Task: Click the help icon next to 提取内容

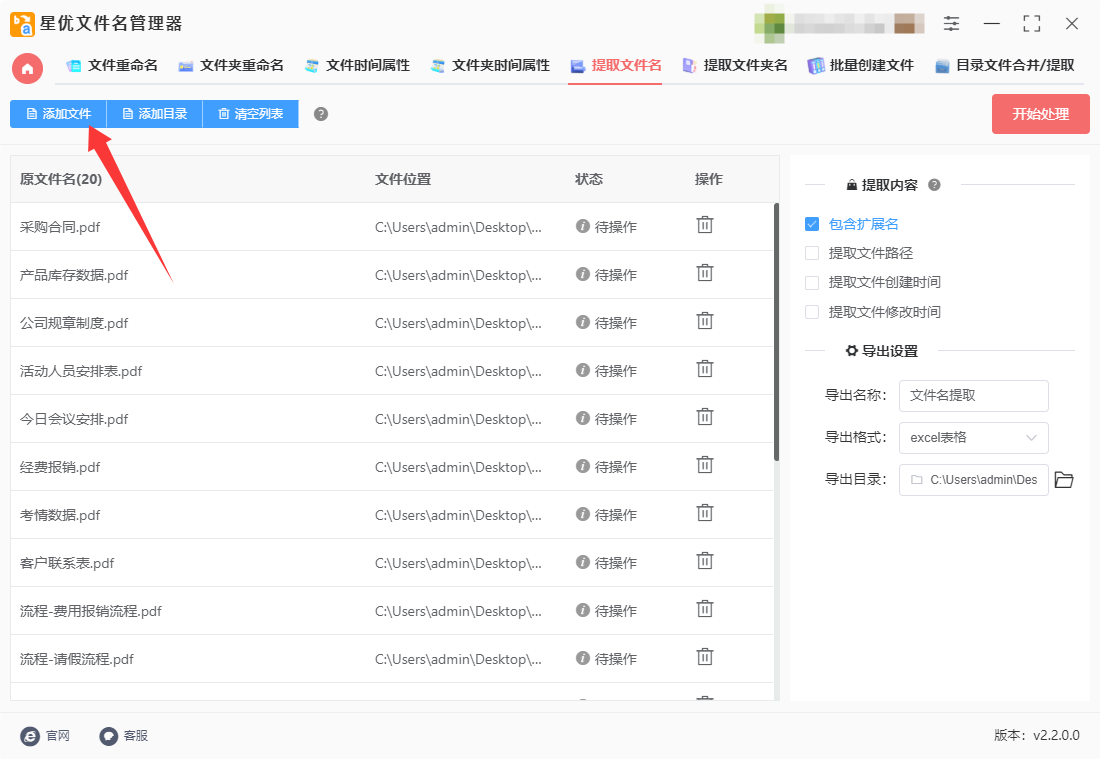Action: pyautogui.click(x=934, y=185)
